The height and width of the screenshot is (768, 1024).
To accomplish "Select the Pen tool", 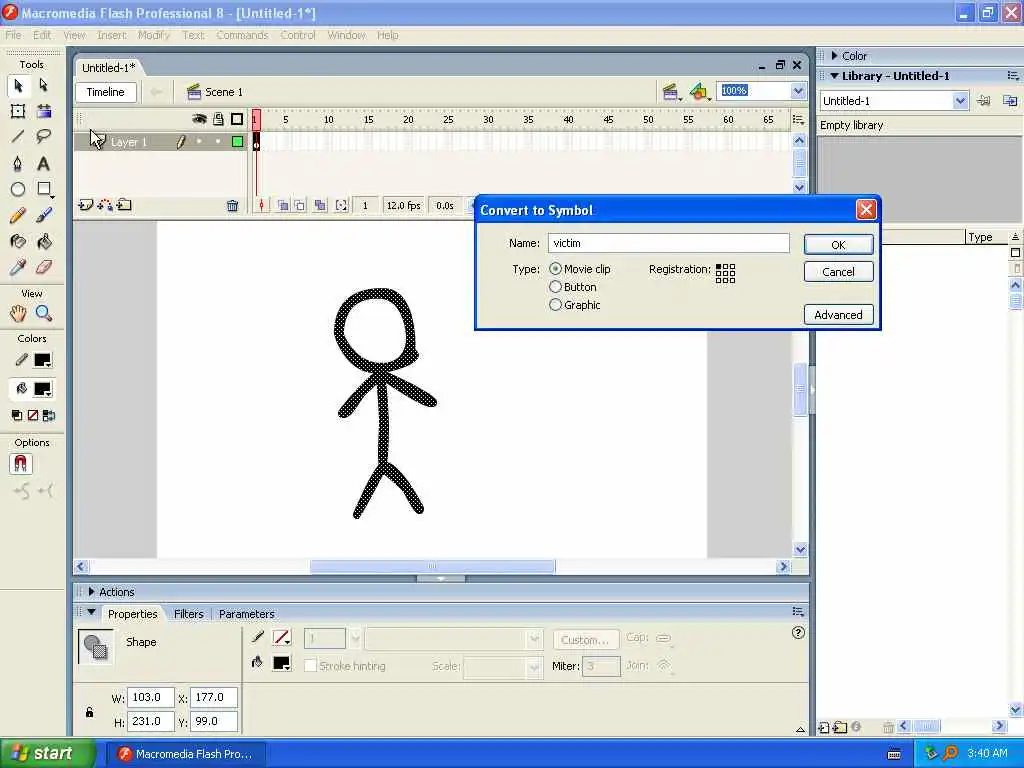I will [x=18, y=163].
